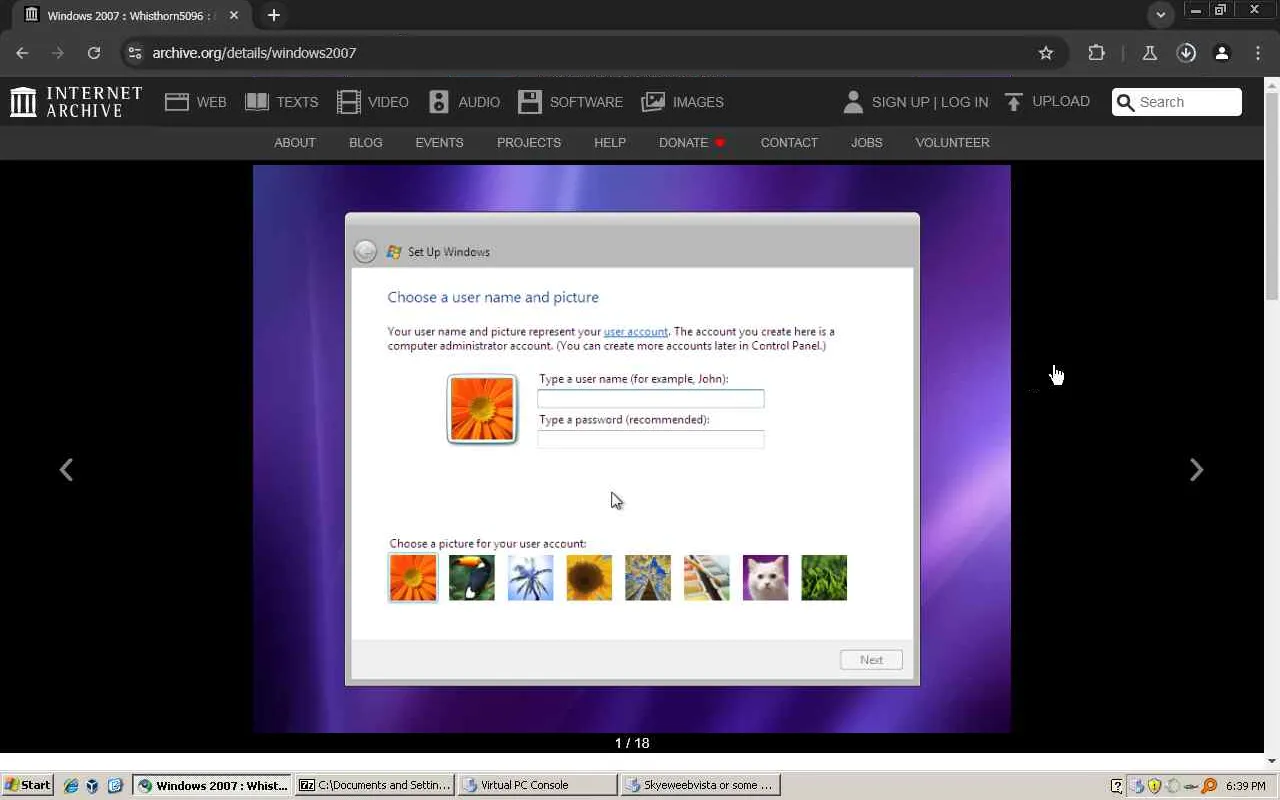Screen dimensions: 1280x800
Task: Open a new browser tab
Action: (x=274, y=15)
